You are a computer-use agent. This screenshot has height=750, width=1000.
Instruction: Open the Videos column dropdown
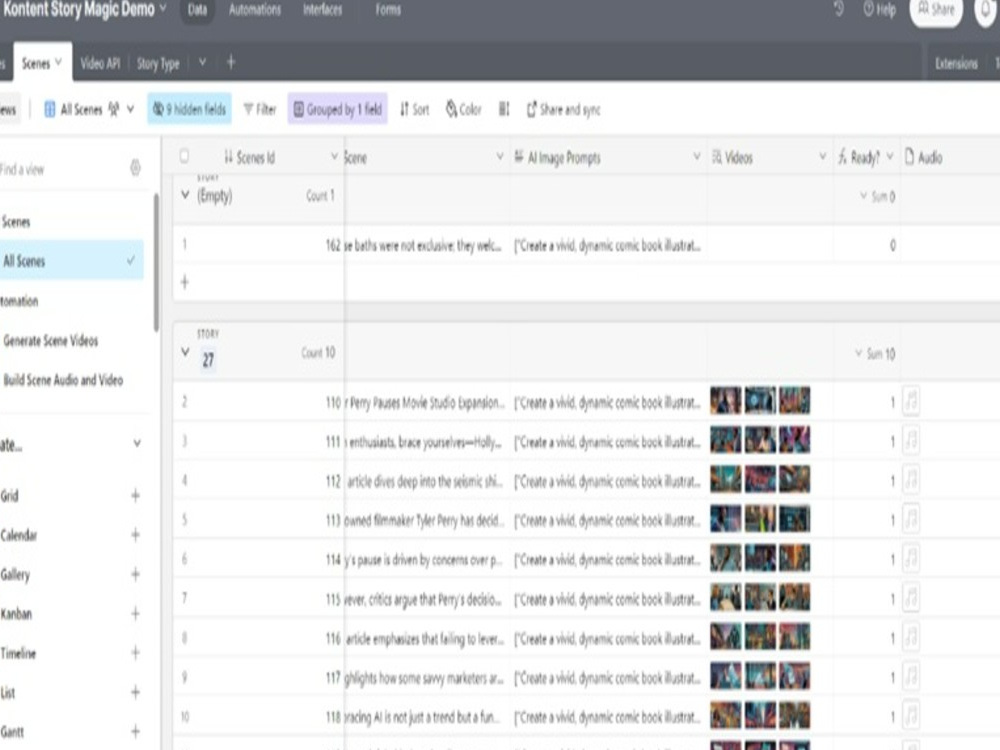click(822, 157)
